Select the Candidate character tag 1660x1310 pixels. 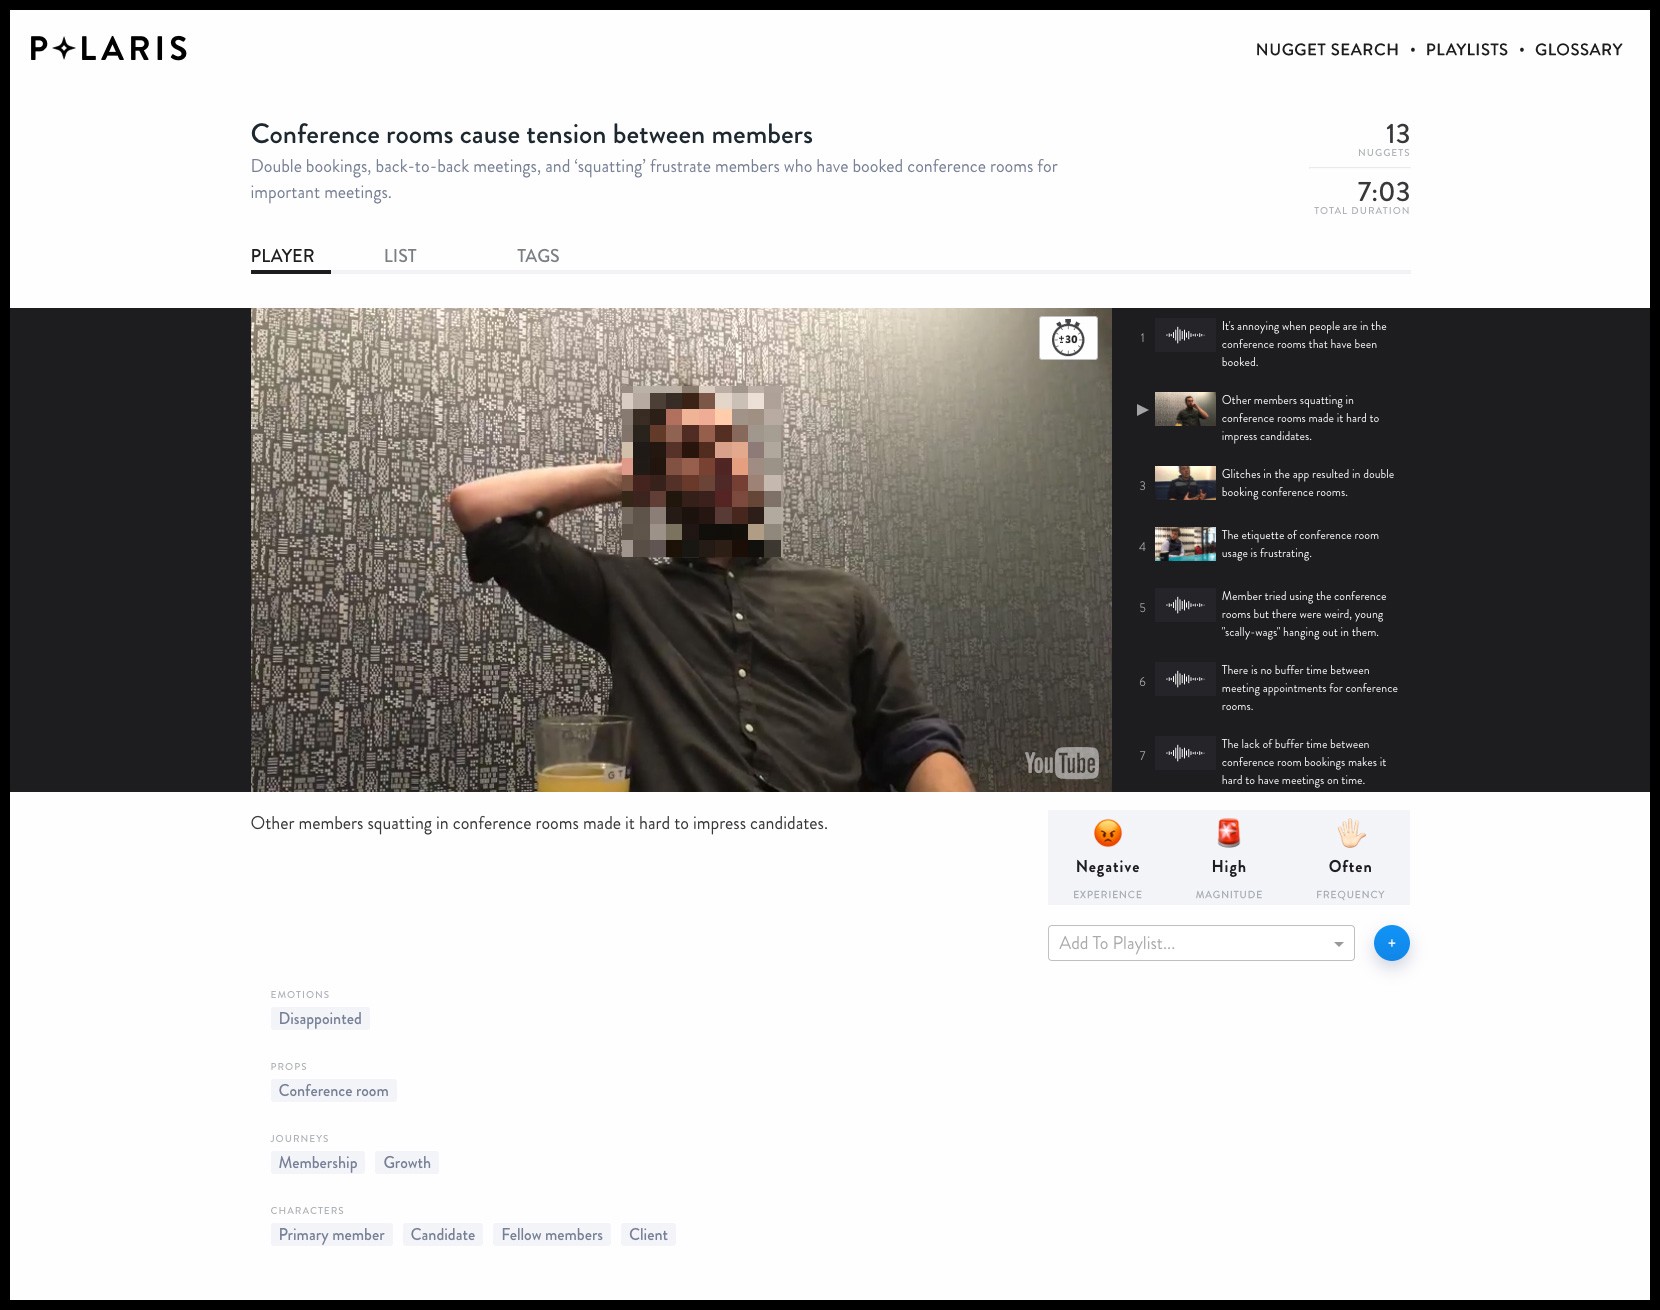(443, 1235)
